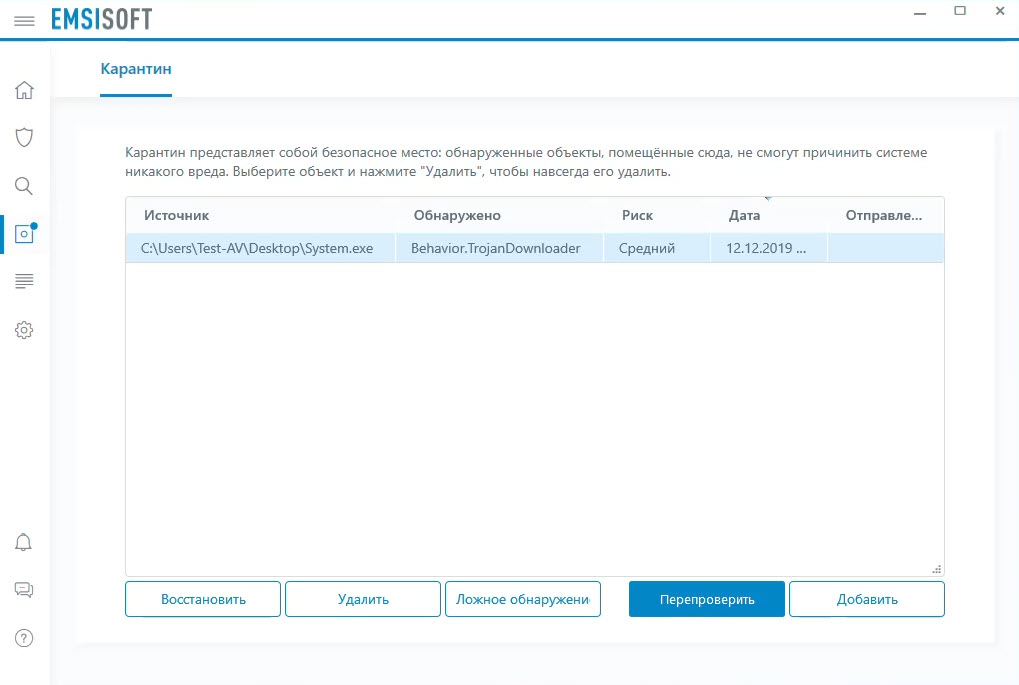Click the Средний risk cell
The width and height of the screenshot is (1019, 685).
pos(647,248)
